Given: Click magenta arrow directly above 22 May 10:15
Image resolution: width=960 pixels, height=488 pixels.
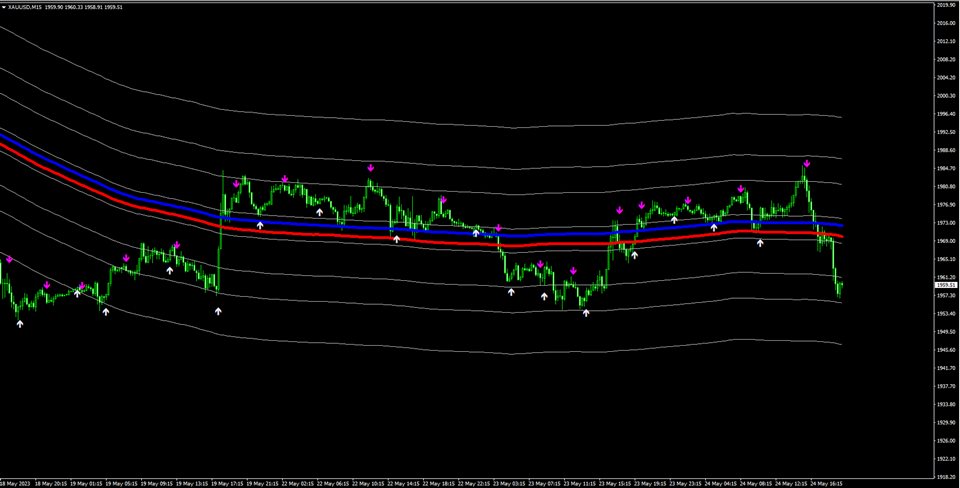Looking at the screenshot, I should (x=370, y=168).
